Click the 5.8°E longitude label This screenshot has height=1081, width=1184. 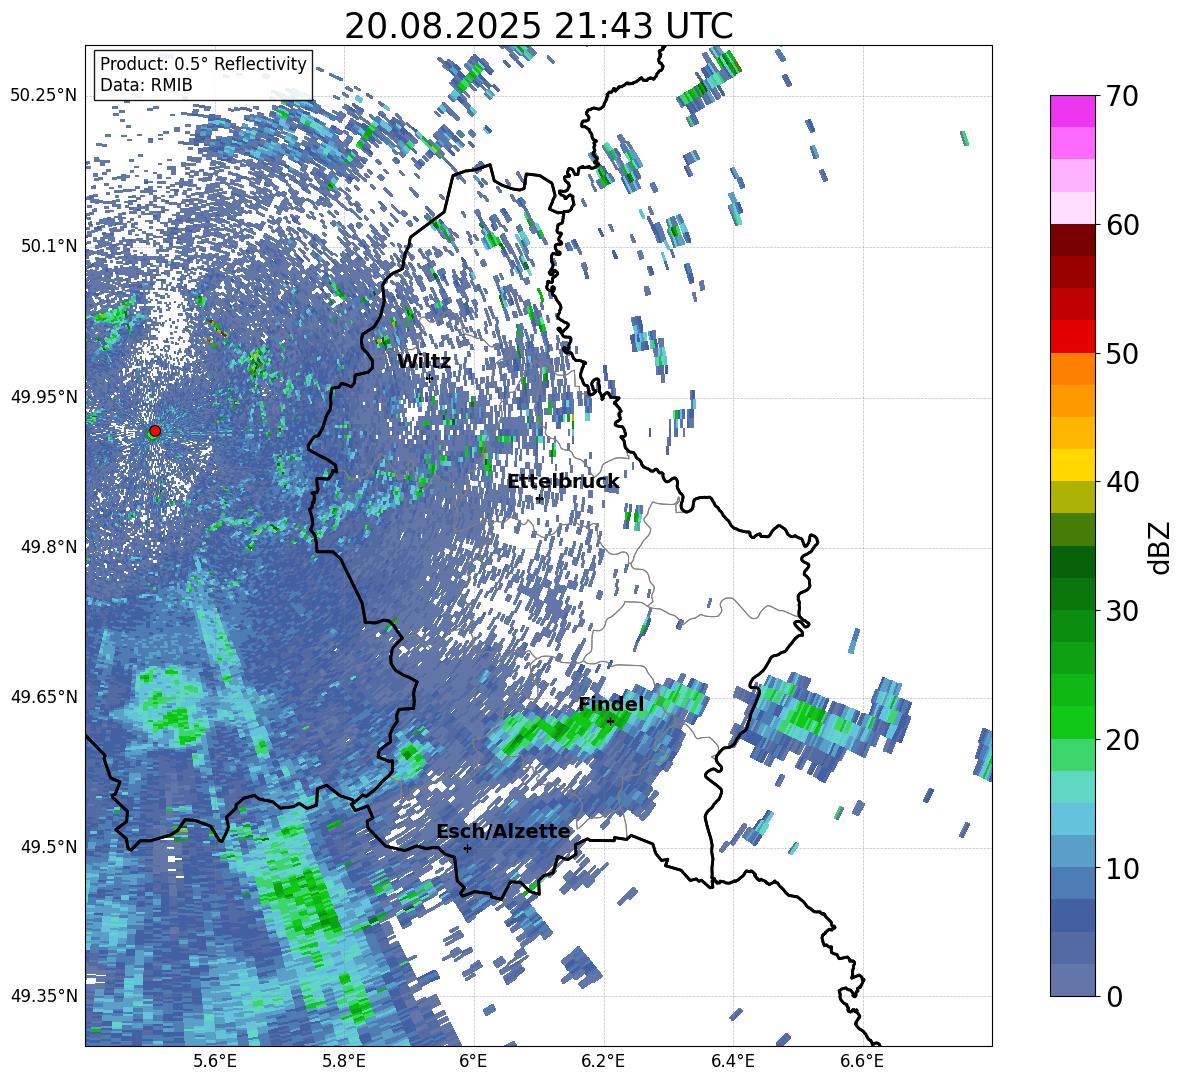click(x=344, y=1061)
